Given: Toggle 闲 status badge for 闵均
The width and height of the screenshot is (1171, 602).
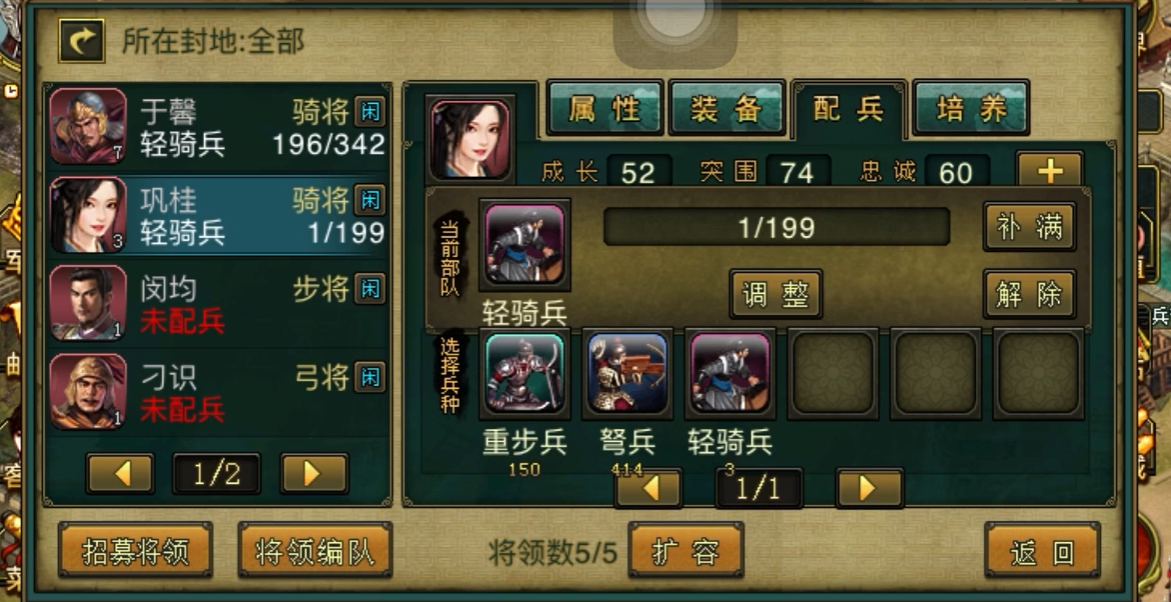Looking at the screenshot, I should [x=370, y=289].
